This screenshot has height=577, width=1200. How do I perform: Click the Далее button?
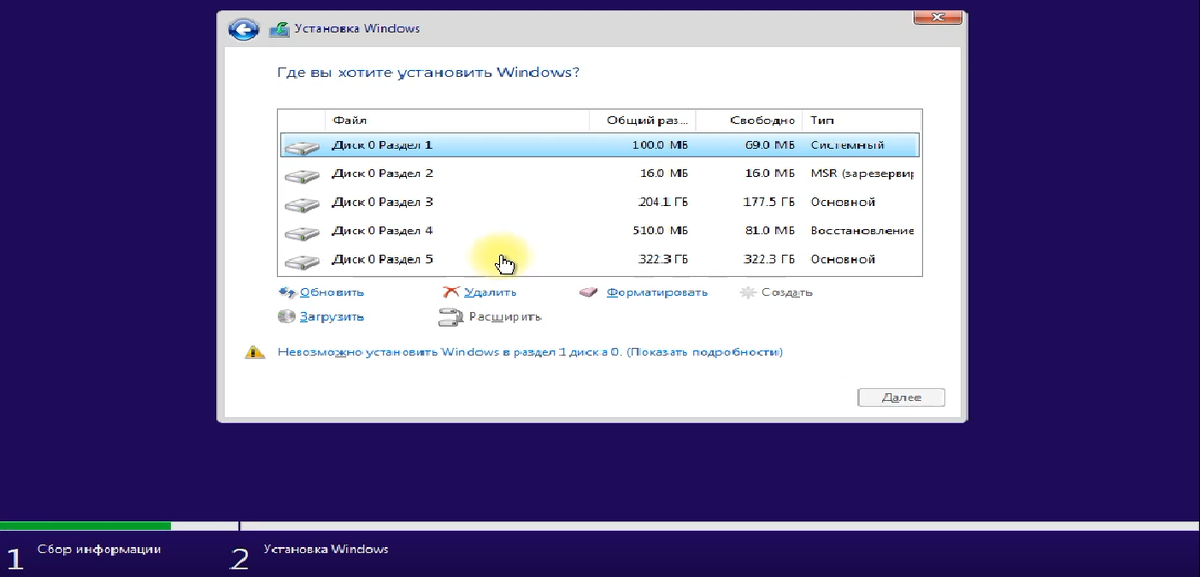click(901, 397)
